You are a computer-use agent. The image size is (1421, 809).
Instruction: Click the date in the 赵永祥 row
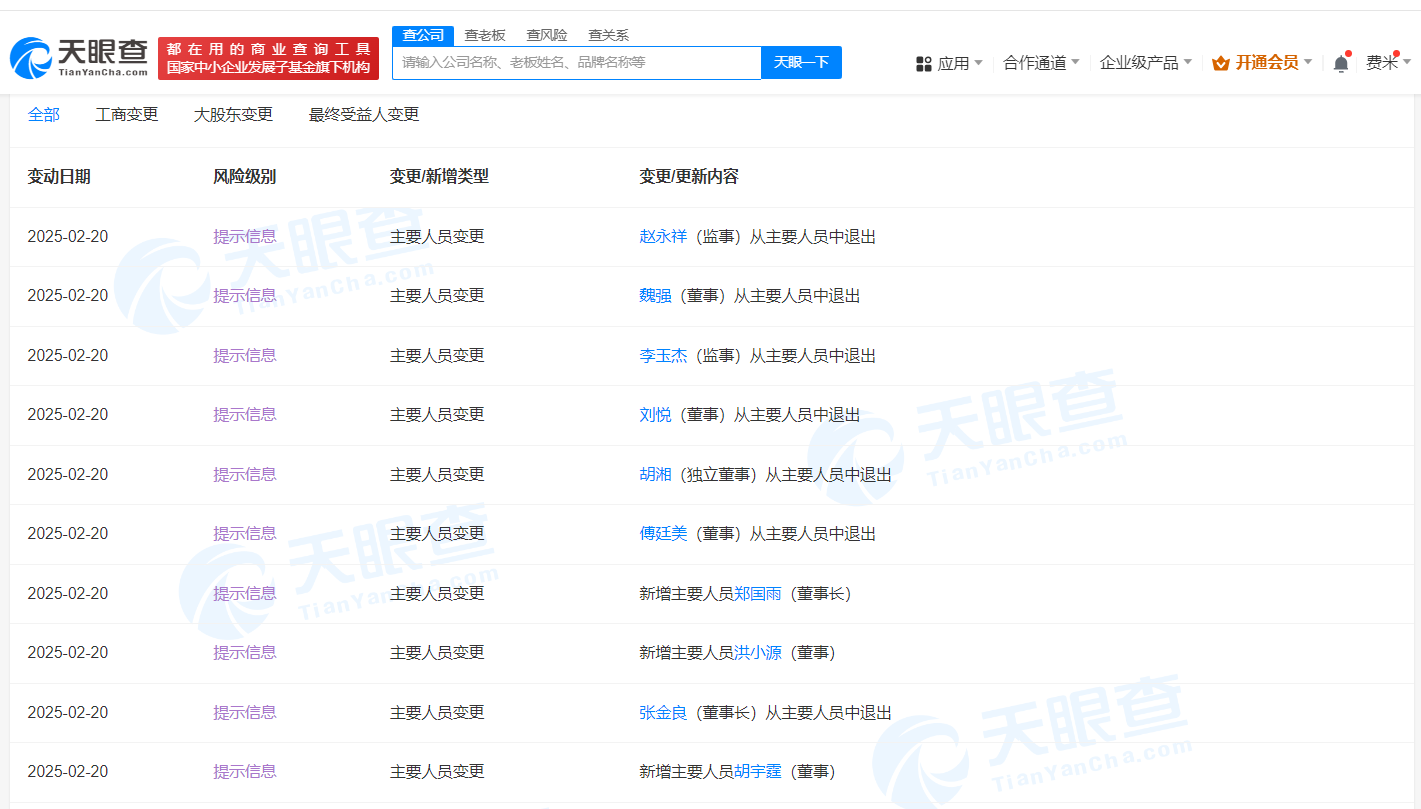coord(68,236)
